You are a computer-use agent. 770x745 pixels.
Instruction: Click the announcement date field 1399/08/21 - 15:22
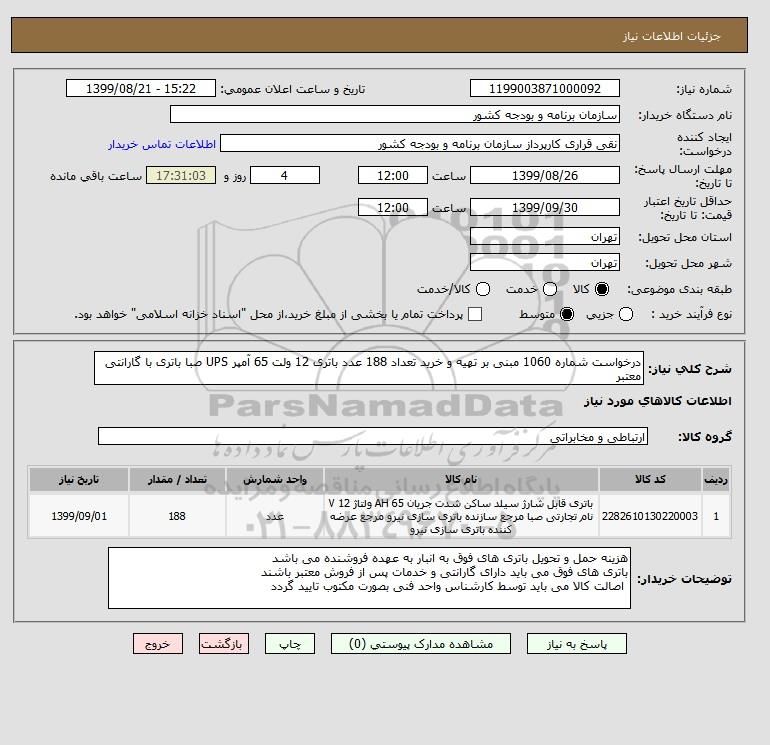(141, 88)
